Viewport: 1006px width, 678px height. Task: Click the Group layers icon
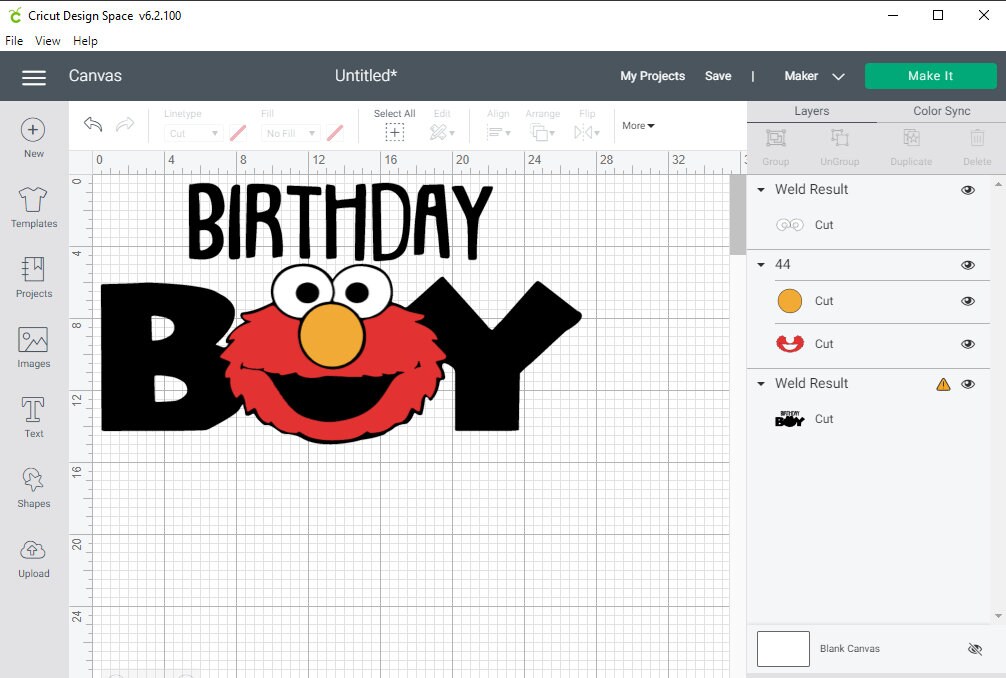[776, 139]
